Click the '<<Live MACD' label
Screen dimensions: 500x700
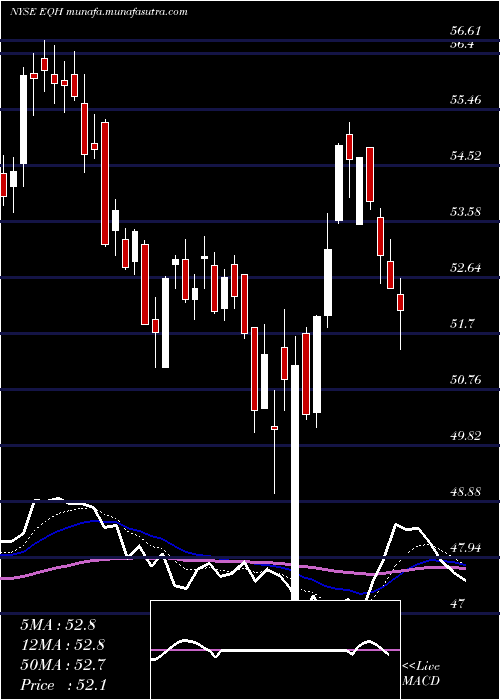(421, 674)
